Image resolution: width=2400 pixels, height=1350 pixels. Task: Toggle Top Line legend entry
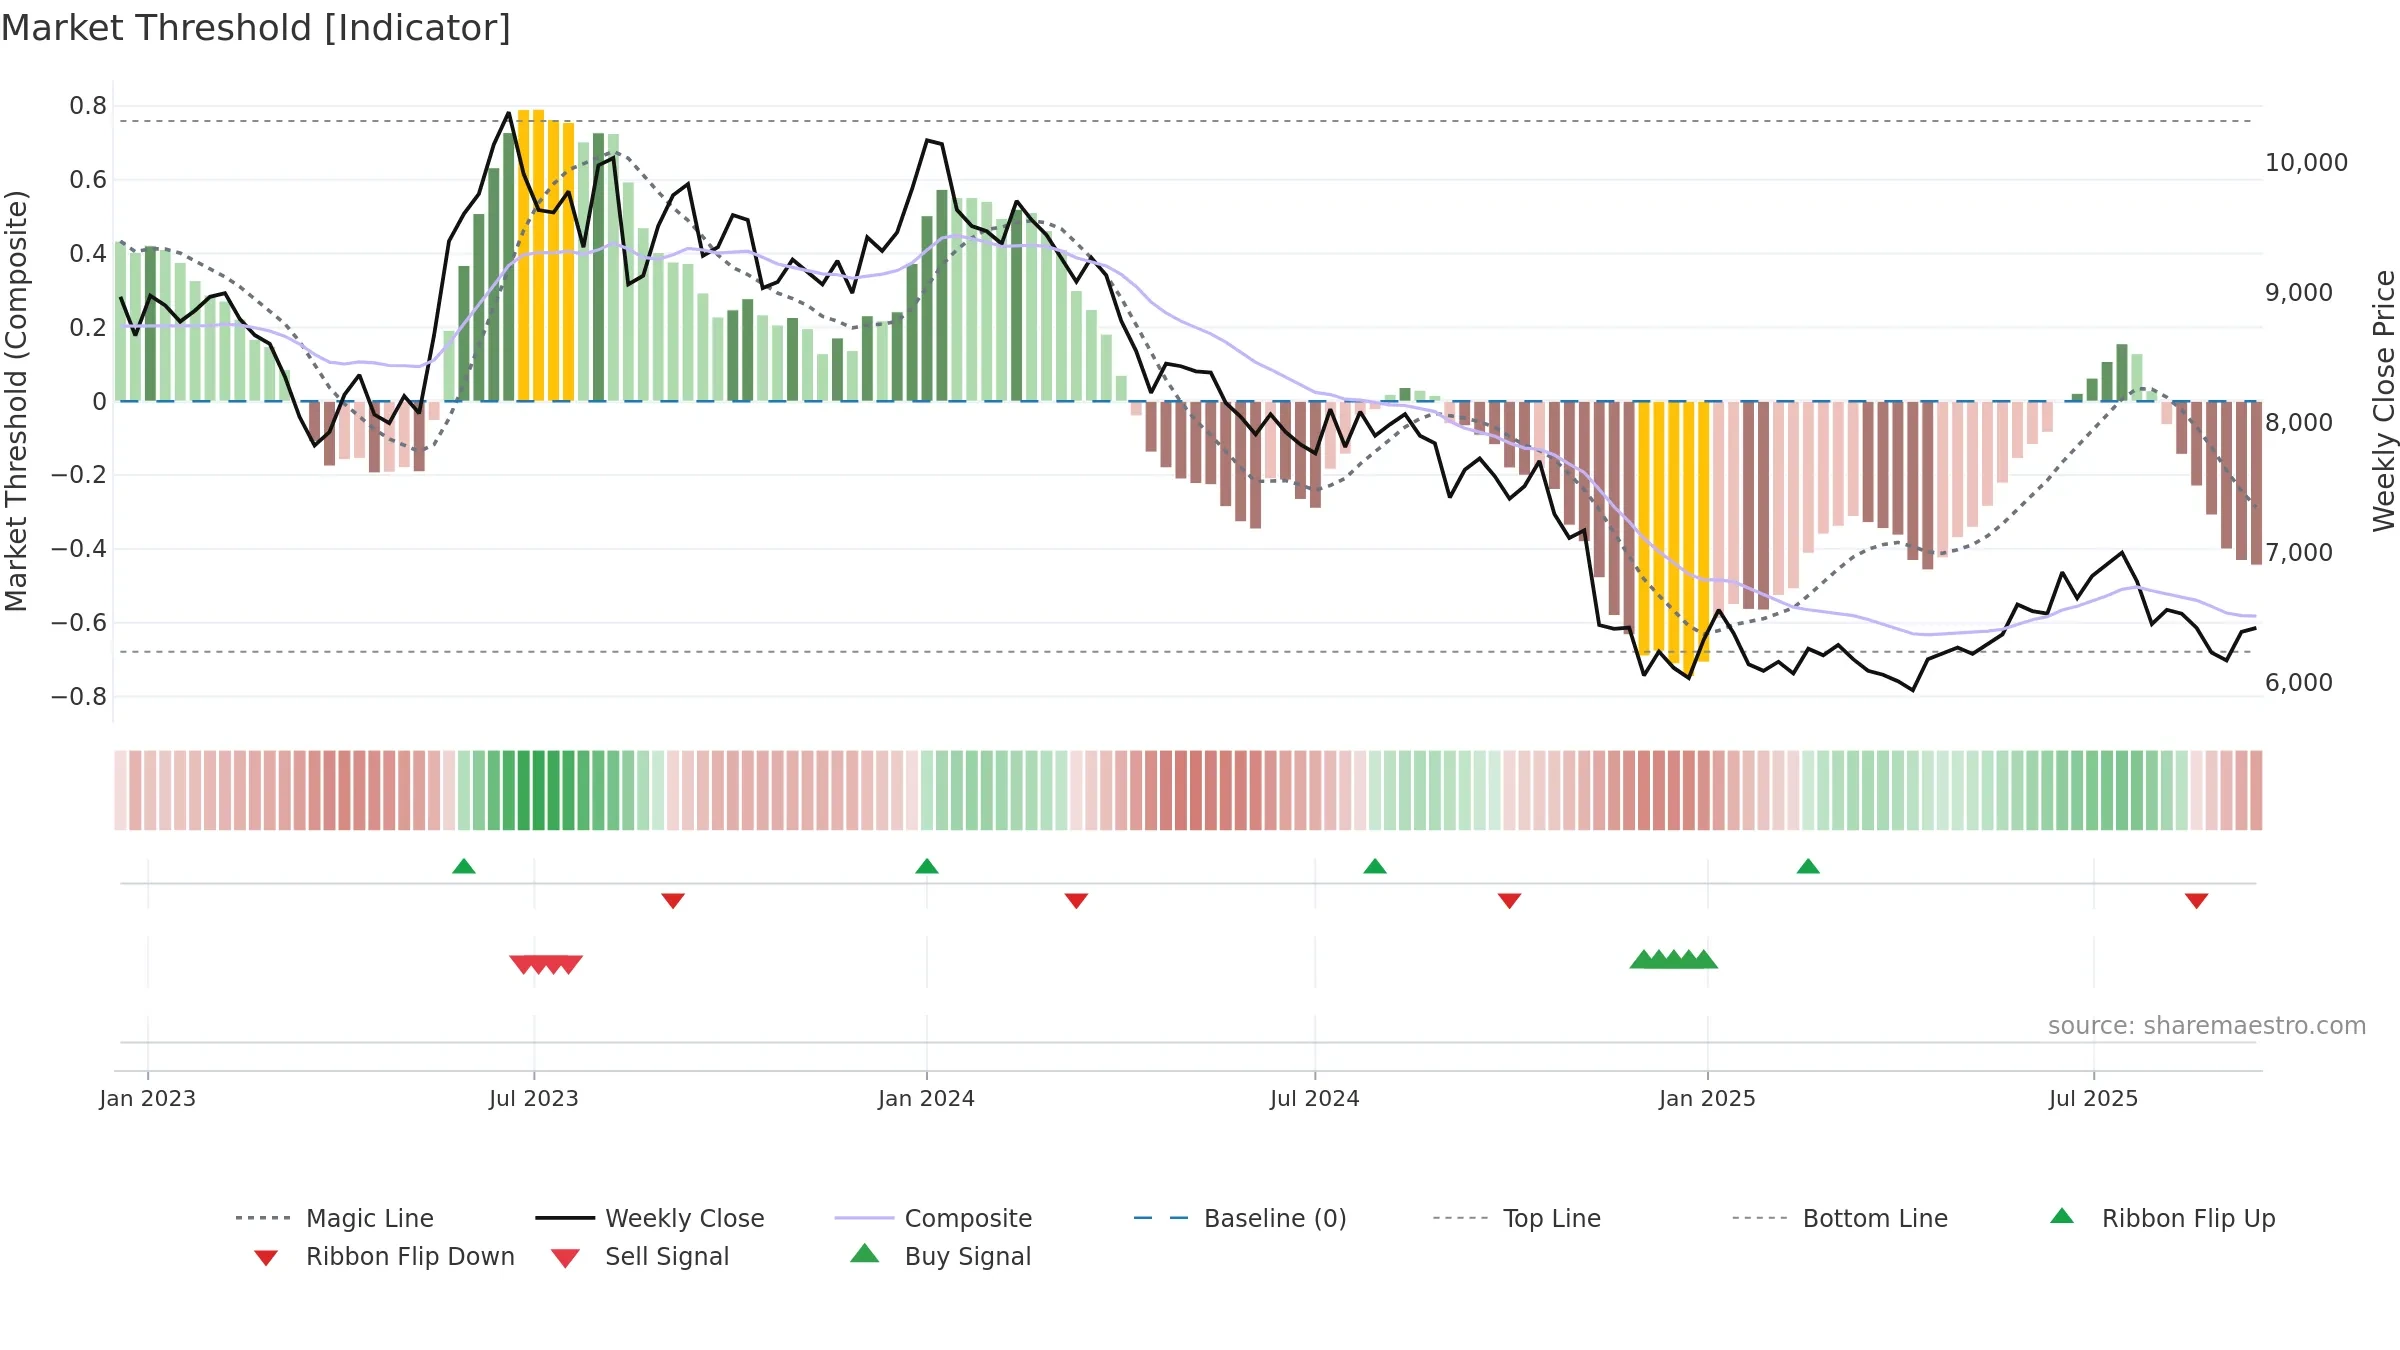1517,1218
